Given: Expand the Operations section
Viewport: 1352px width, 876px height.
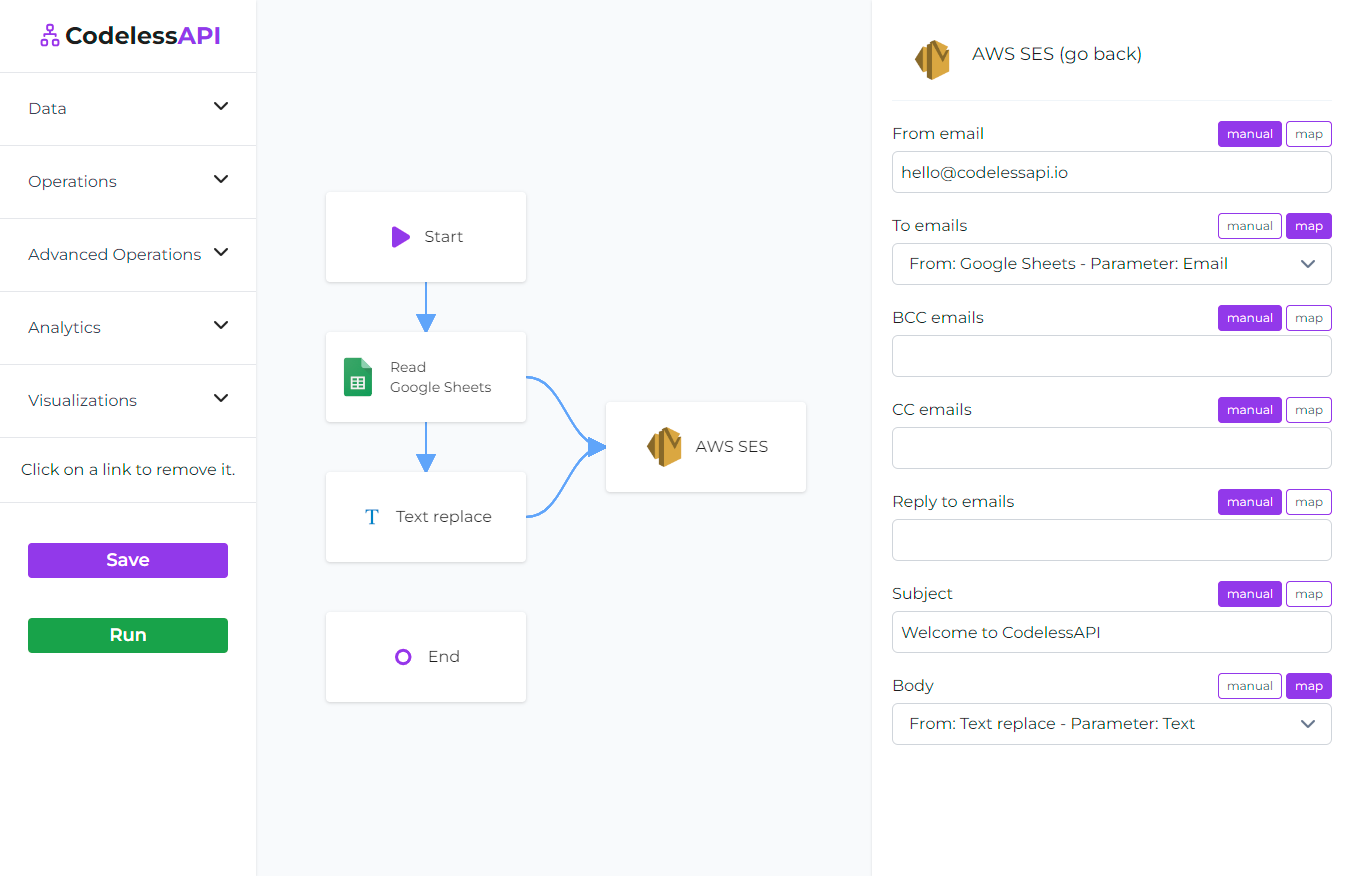Looking at the screenshot, I should click(x=128, y=181).
